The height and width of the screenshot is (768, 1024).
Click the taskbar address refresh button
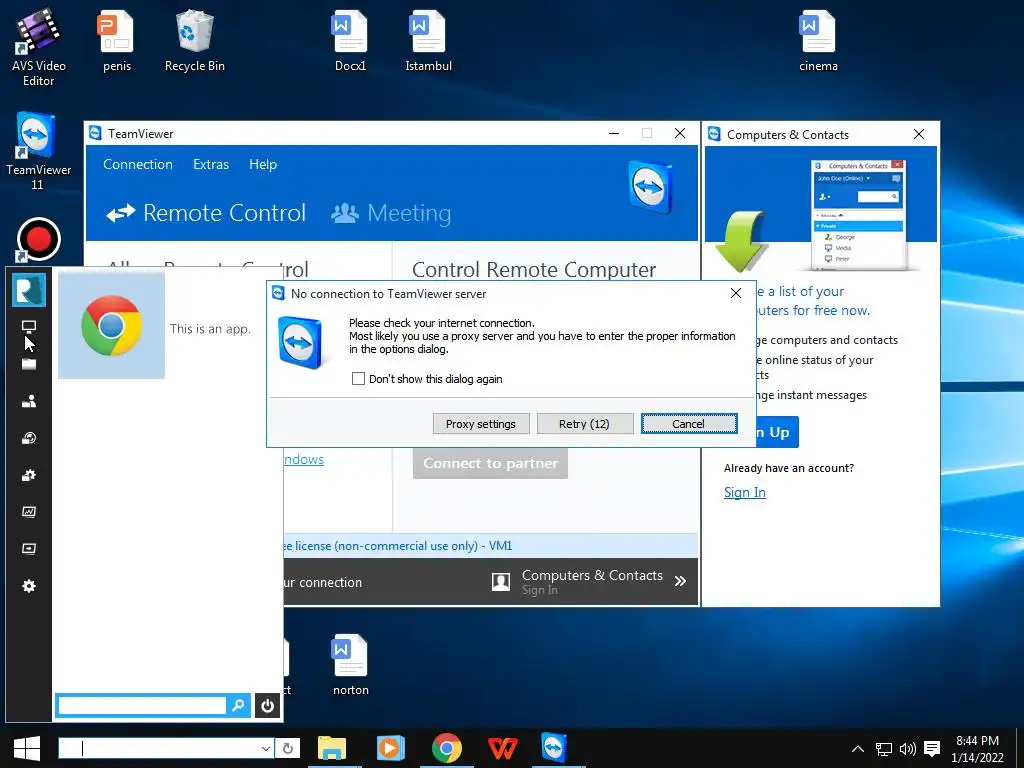[x=287, y=748]
